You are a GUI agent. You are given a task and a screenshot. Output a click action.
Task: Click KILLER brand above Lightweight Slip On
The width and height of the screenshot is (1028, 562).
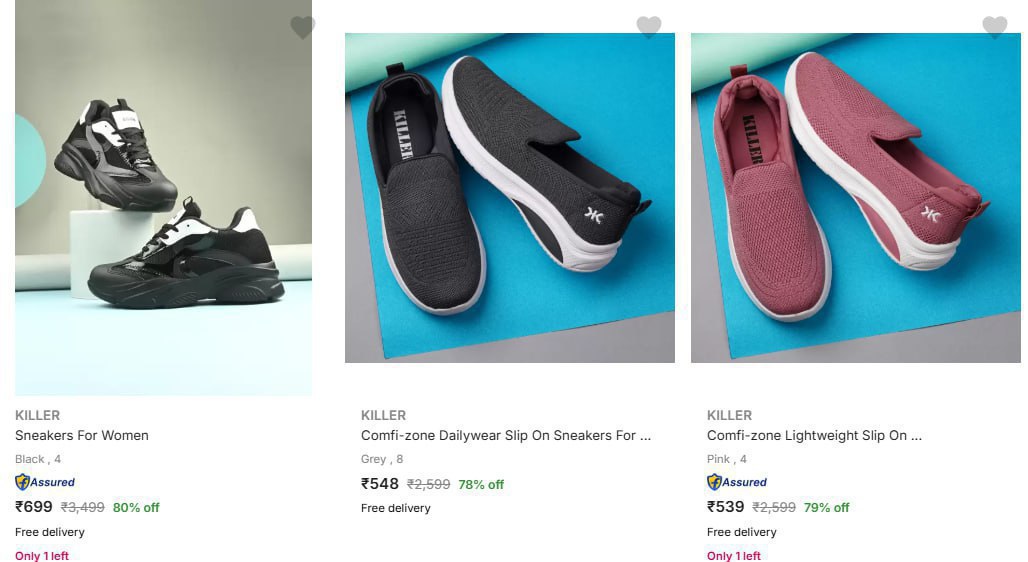click(729, 415)
